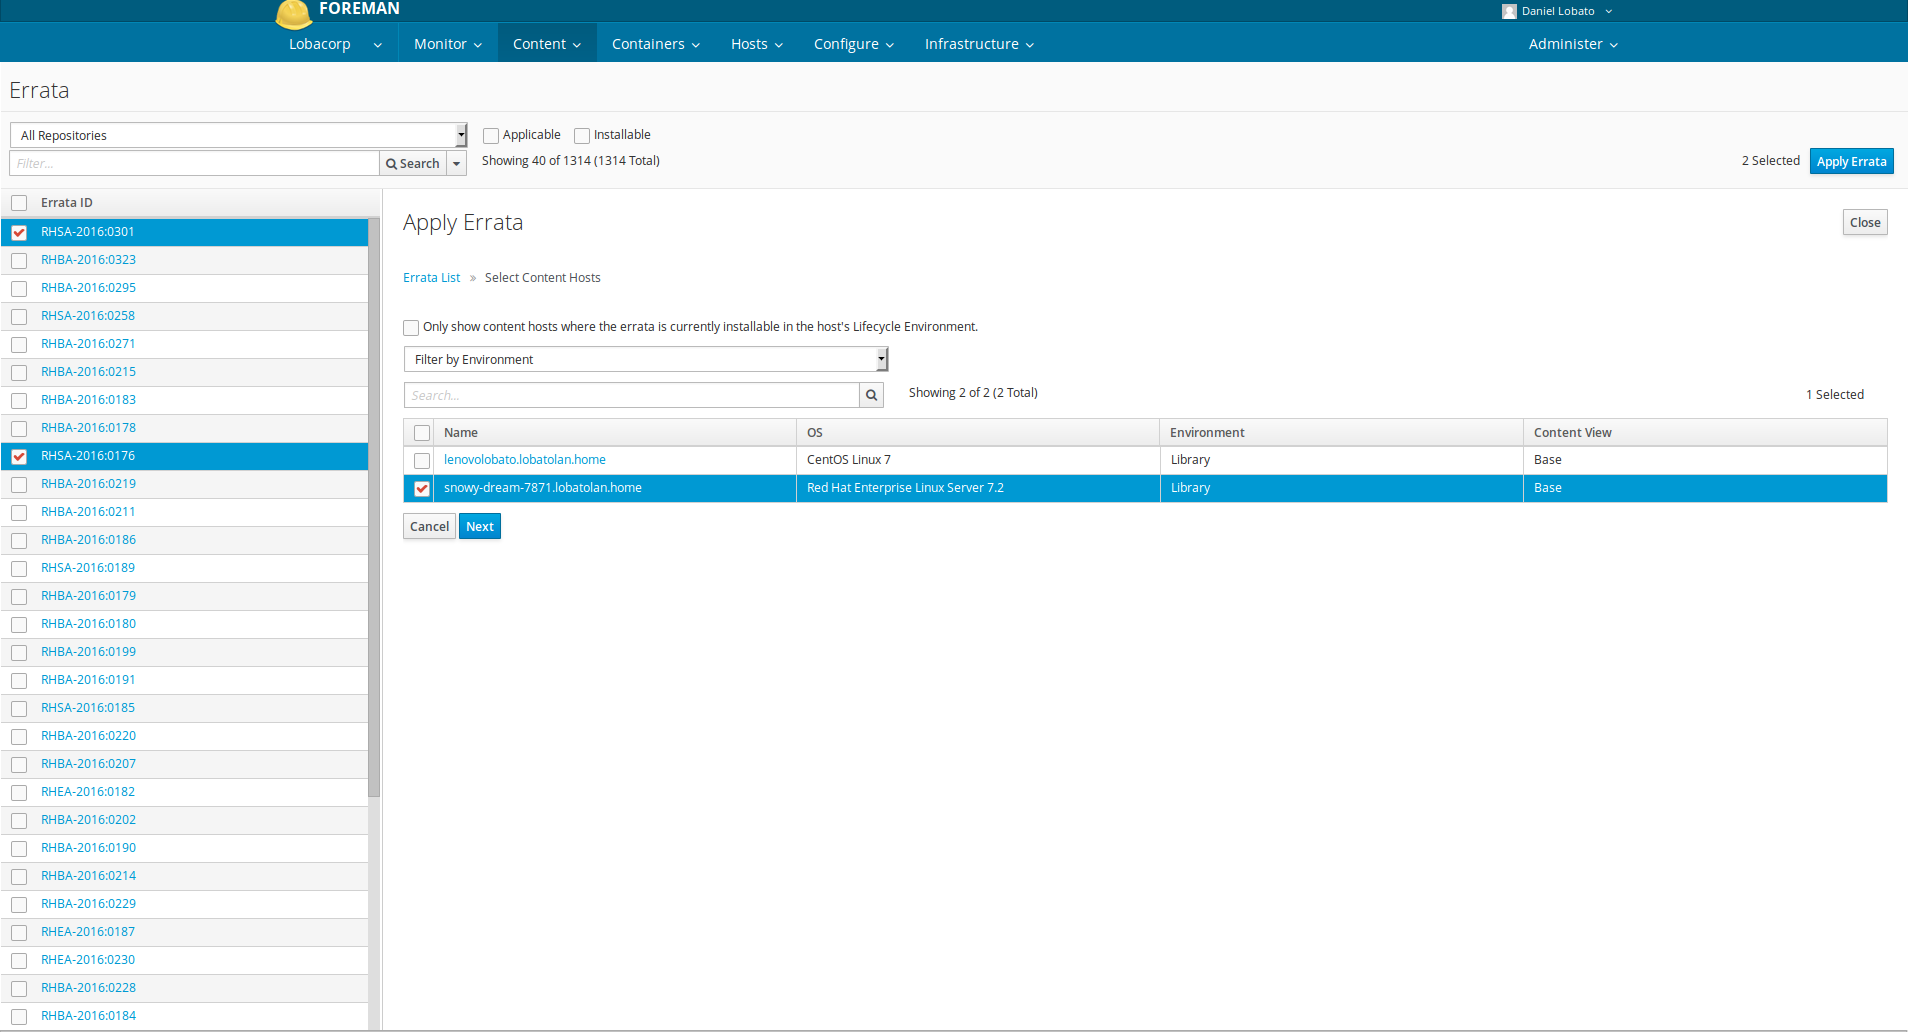The image size is (1908, 1032).
Task: Open the Lobacorp organization switcher
Action: point(335,44)
